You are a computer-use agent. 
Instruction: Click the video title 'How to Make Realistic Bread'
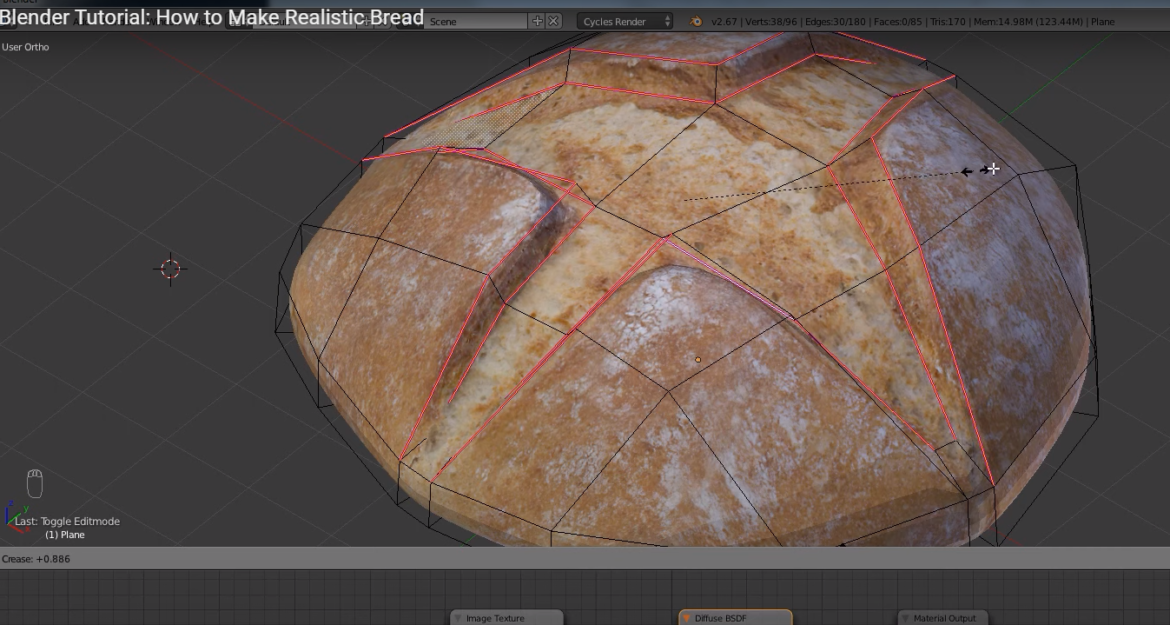(x=290, y=17)
